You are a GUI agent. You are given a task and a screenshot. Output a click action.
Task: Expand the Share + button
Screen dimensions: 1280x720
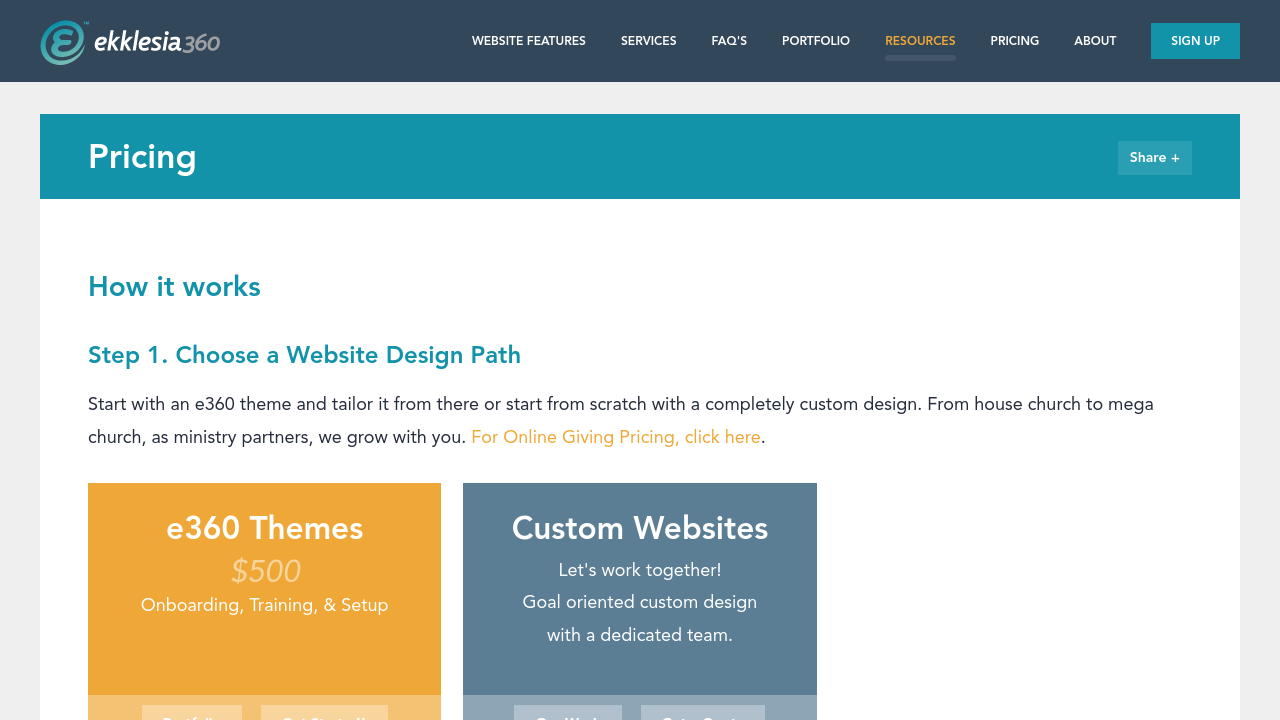1154,158
